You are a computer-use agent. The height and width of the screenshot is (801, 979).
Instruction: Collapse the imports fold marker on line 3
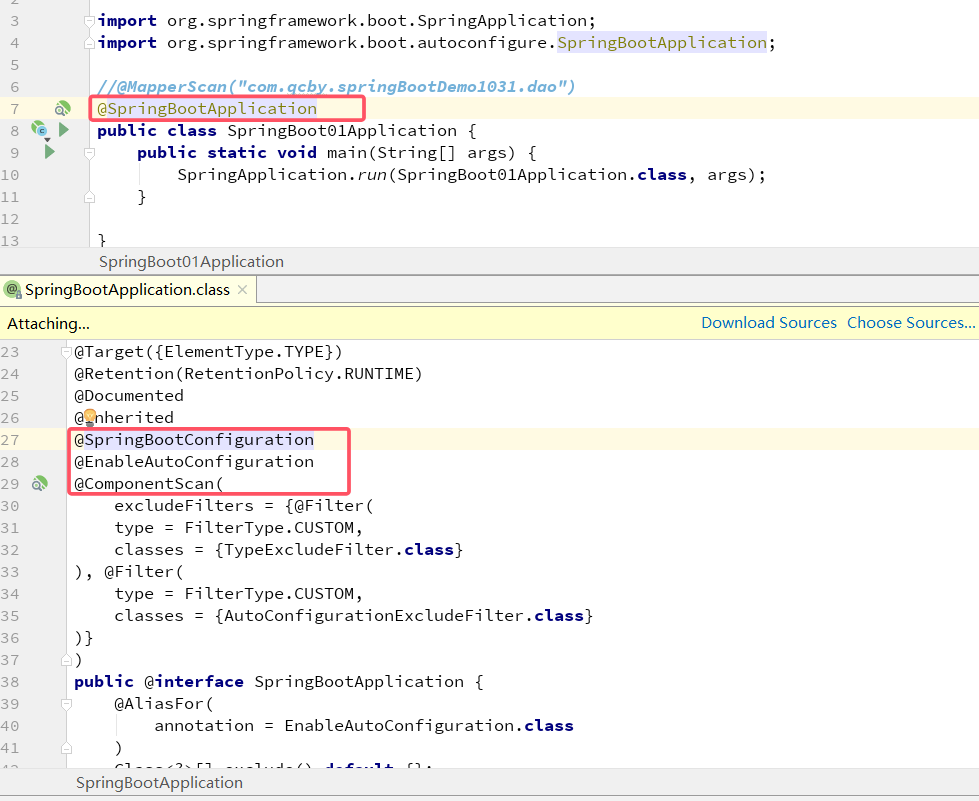coord(89,21)
